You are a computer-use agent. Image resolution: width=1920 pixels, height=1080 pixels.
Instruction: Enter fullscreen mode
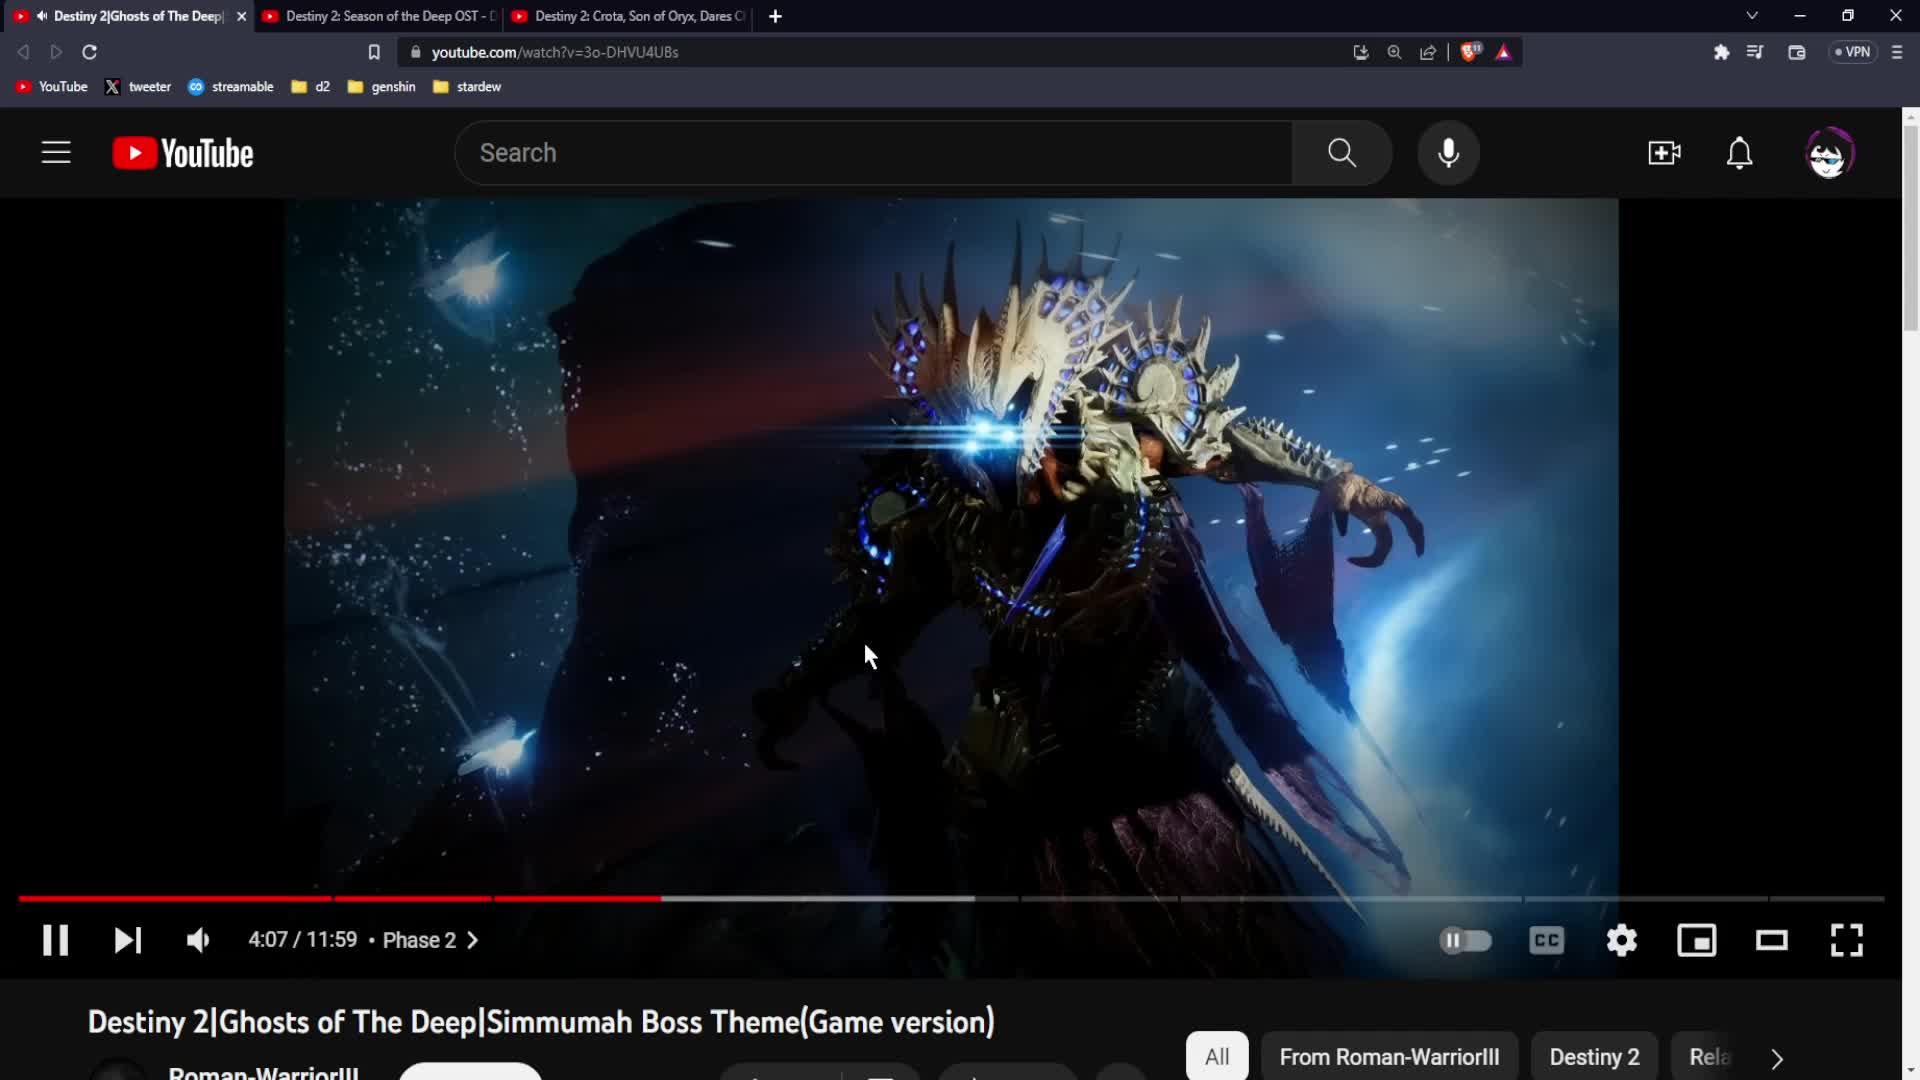click(x=1847, y=940)
